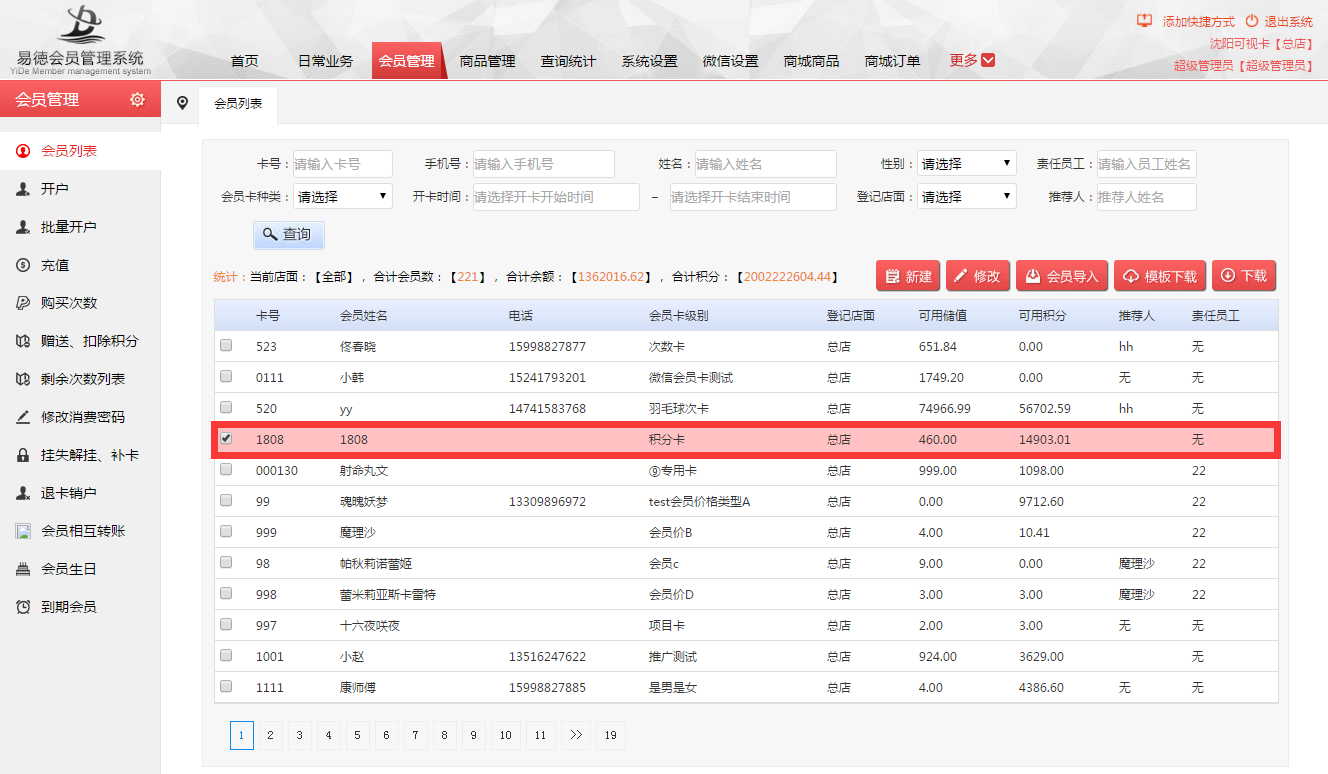Click the 模板下载 button
This screenshot has width=1328, height=774.
1159,276
